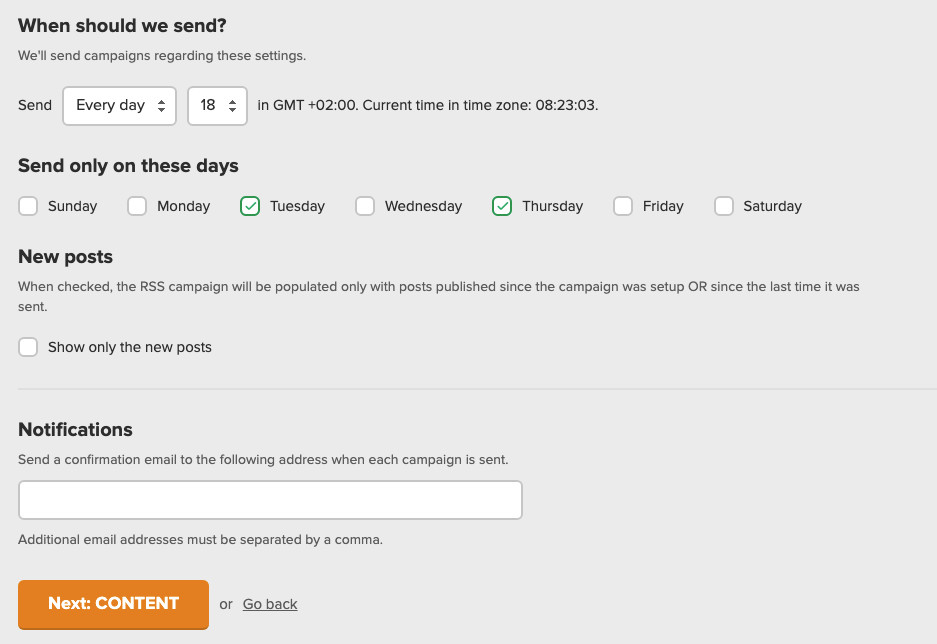Image resolution: width=937 pixels, height=644 pixels.
Task: Click the 'New posts' section heading
Action: tap(64, 257)
